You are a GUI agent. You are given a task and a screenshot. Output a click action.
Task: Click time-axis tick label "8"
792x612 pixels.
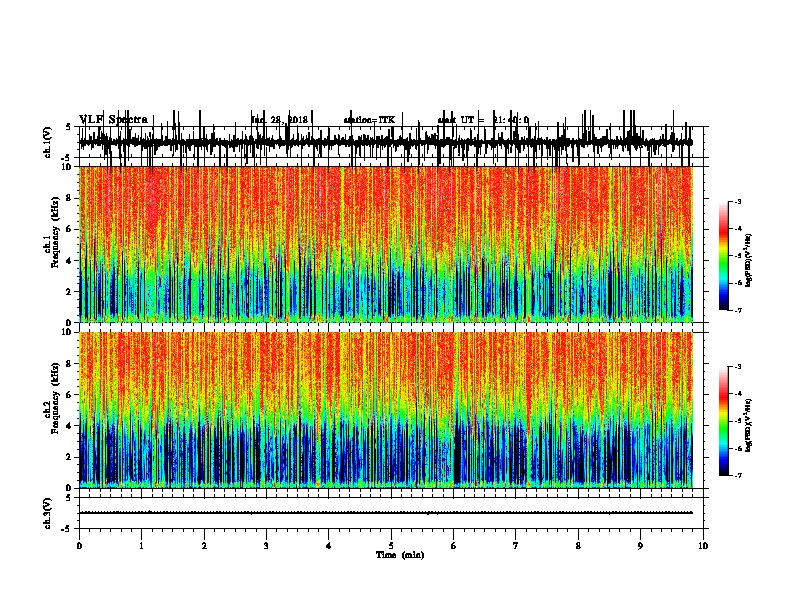point(578,546)
